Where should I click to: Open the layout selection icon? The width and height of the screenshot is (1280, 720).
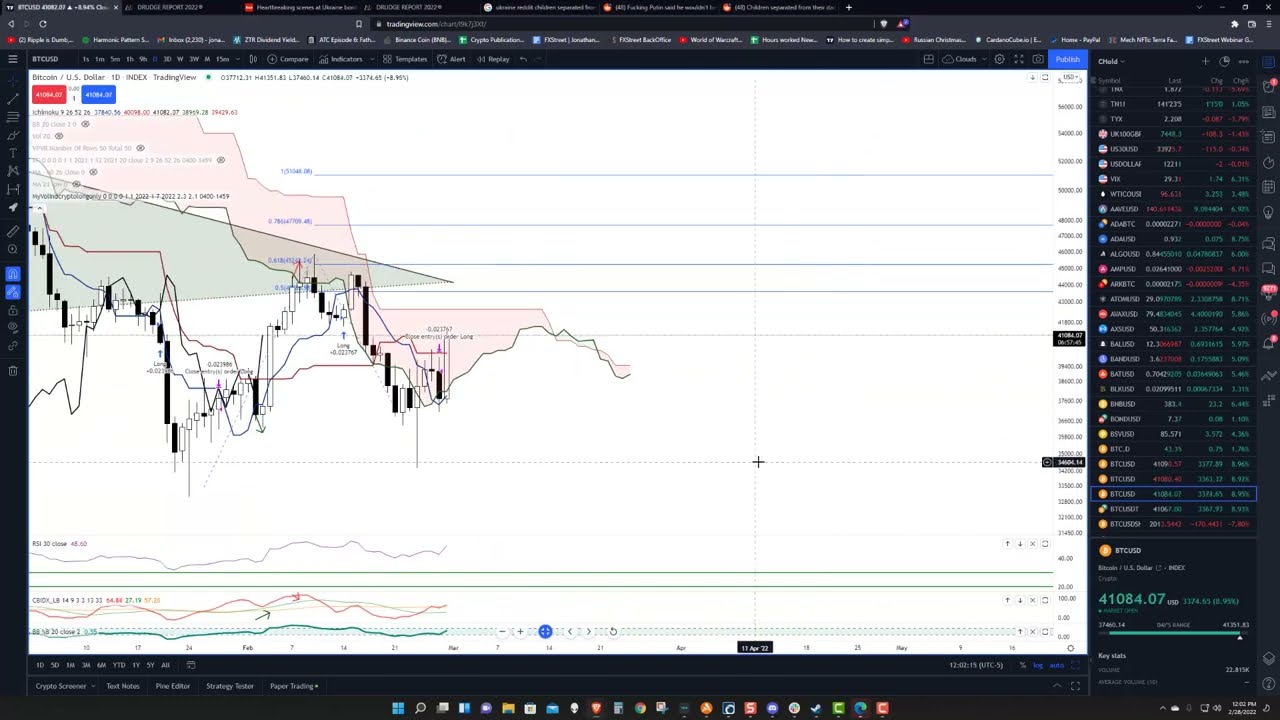929,59
